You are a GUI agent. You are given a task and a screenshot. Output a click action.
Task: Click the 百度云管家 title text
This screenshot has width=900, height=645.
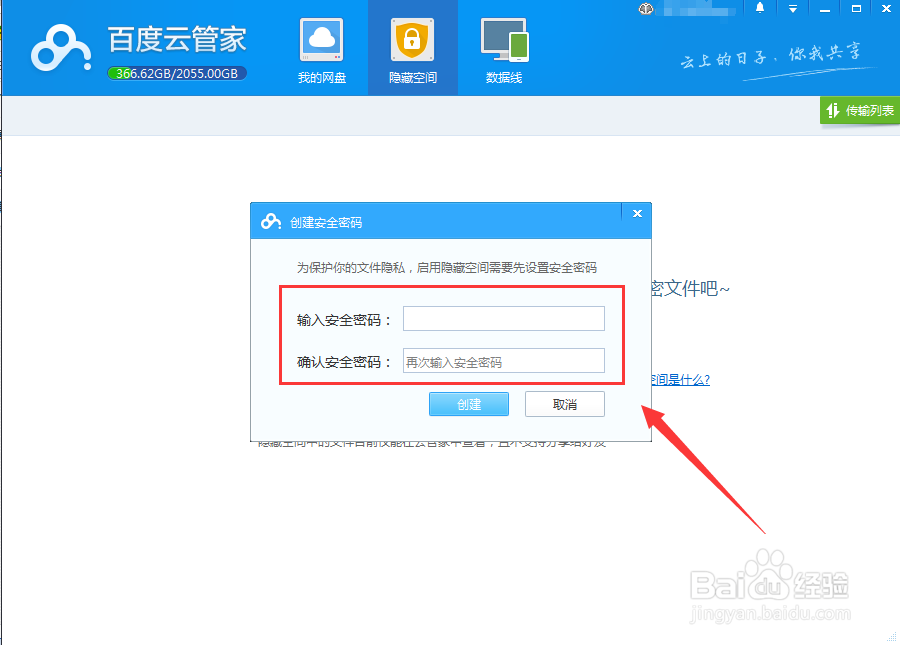pos(177,39)
